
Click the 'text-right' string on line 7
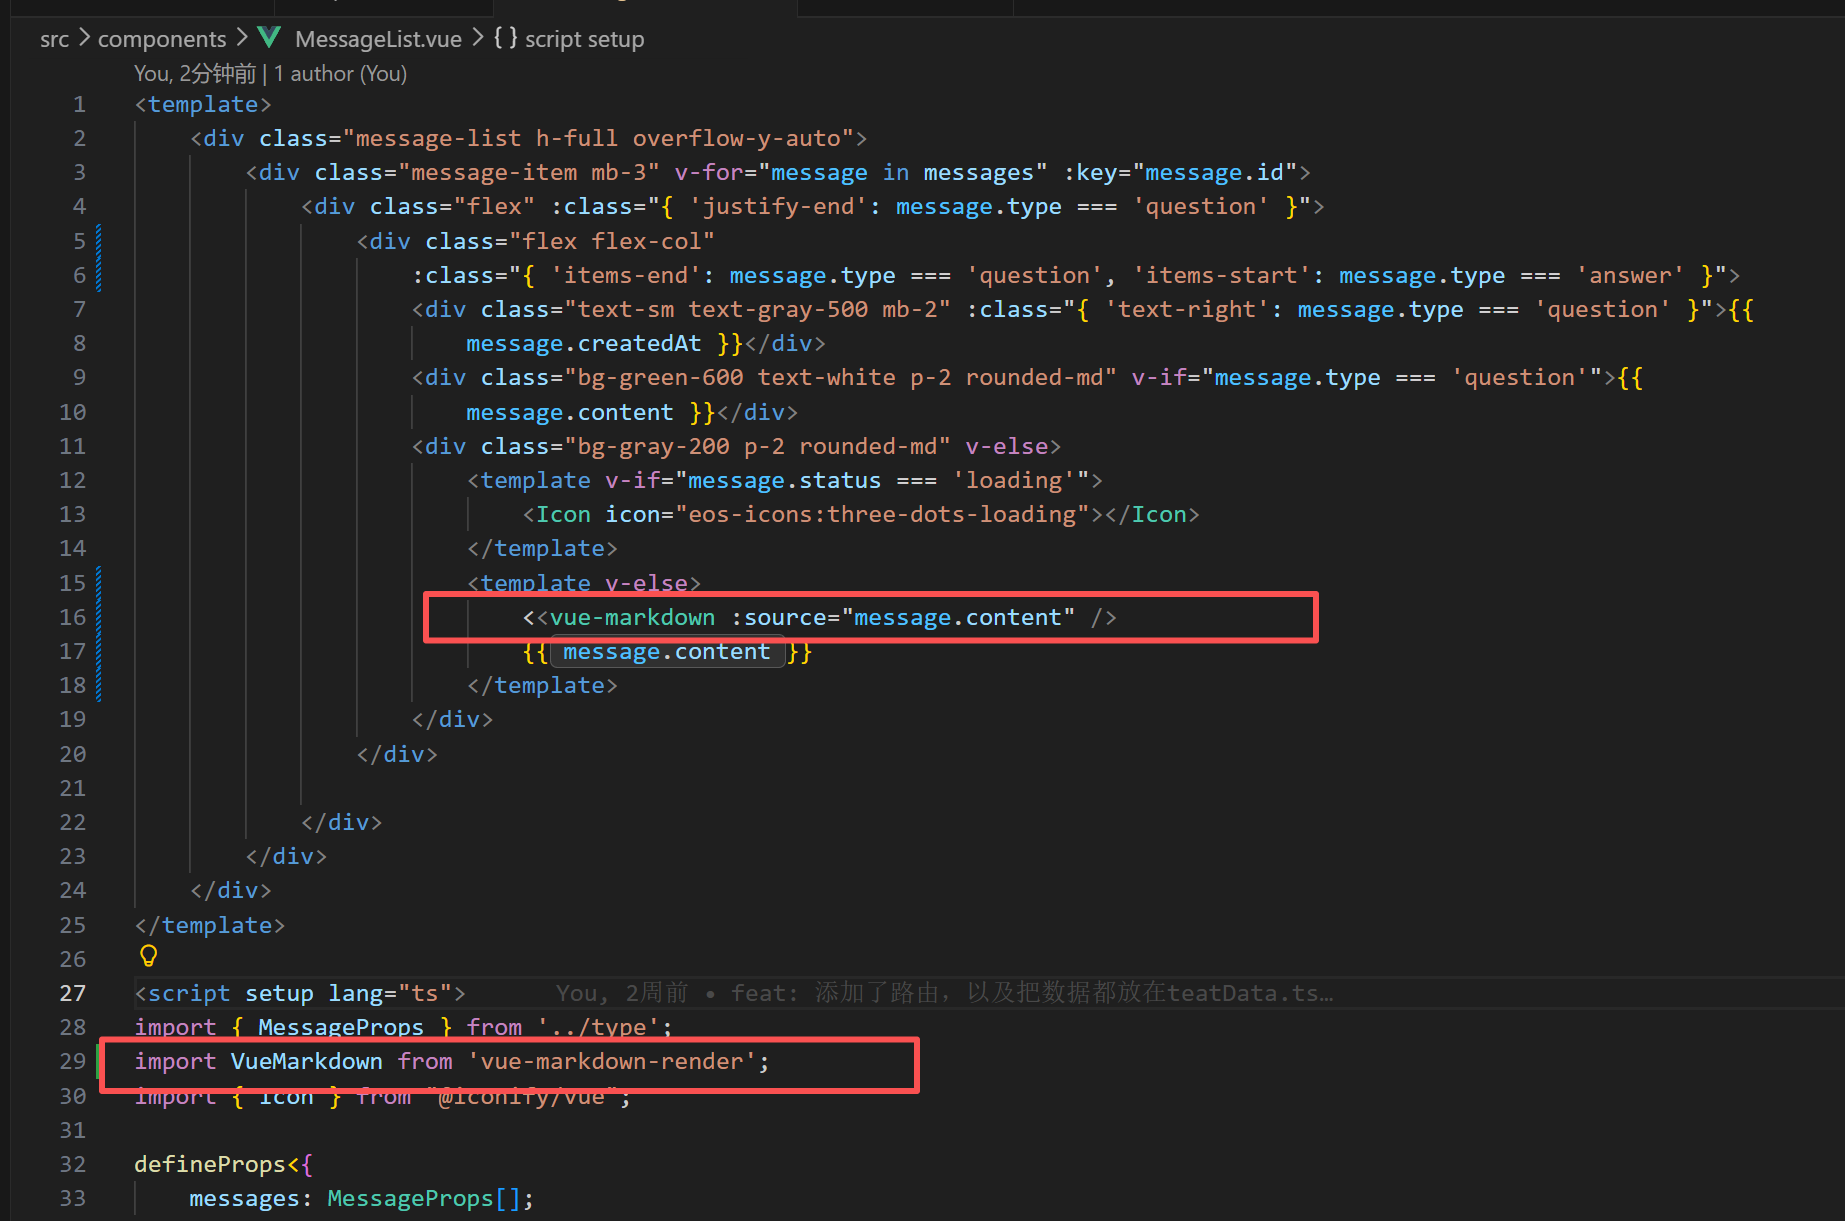[1186, 309]
